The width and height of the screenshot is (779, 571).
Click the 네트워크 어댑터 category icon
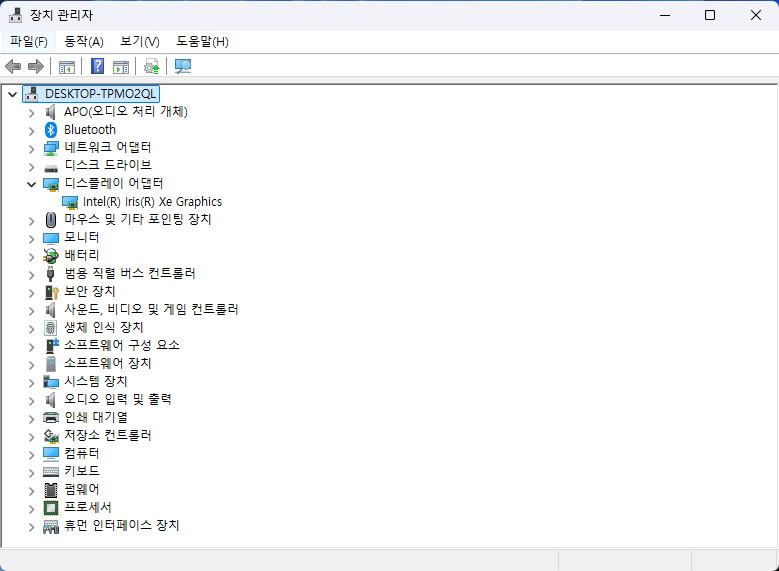click(51, 148)
